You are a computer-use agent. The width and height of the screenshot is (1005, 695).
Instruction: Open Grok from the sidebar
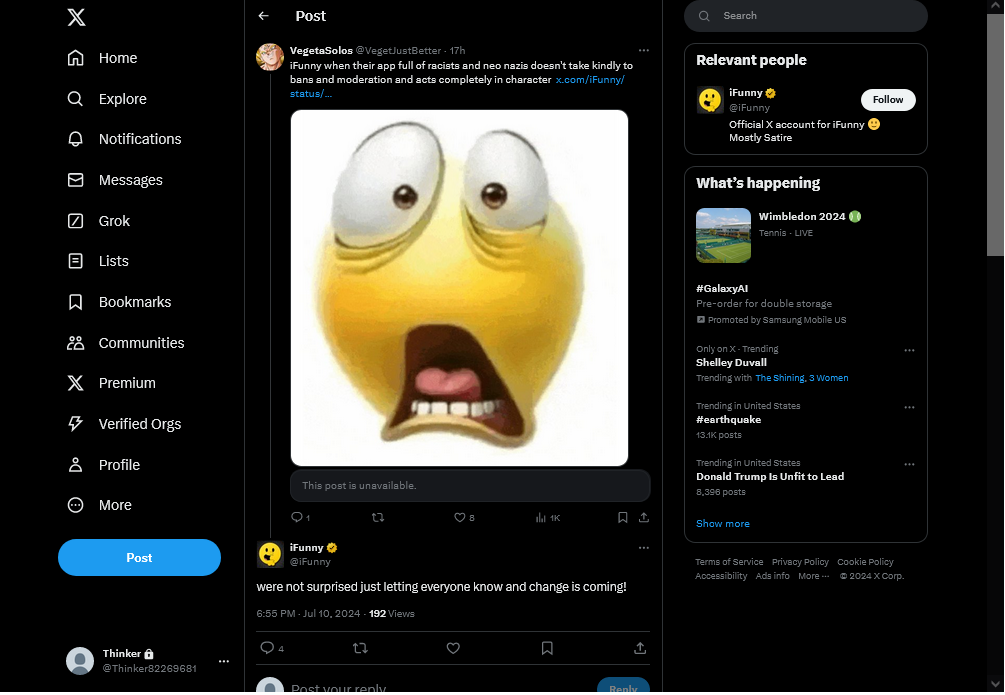(x=99, y=221)
